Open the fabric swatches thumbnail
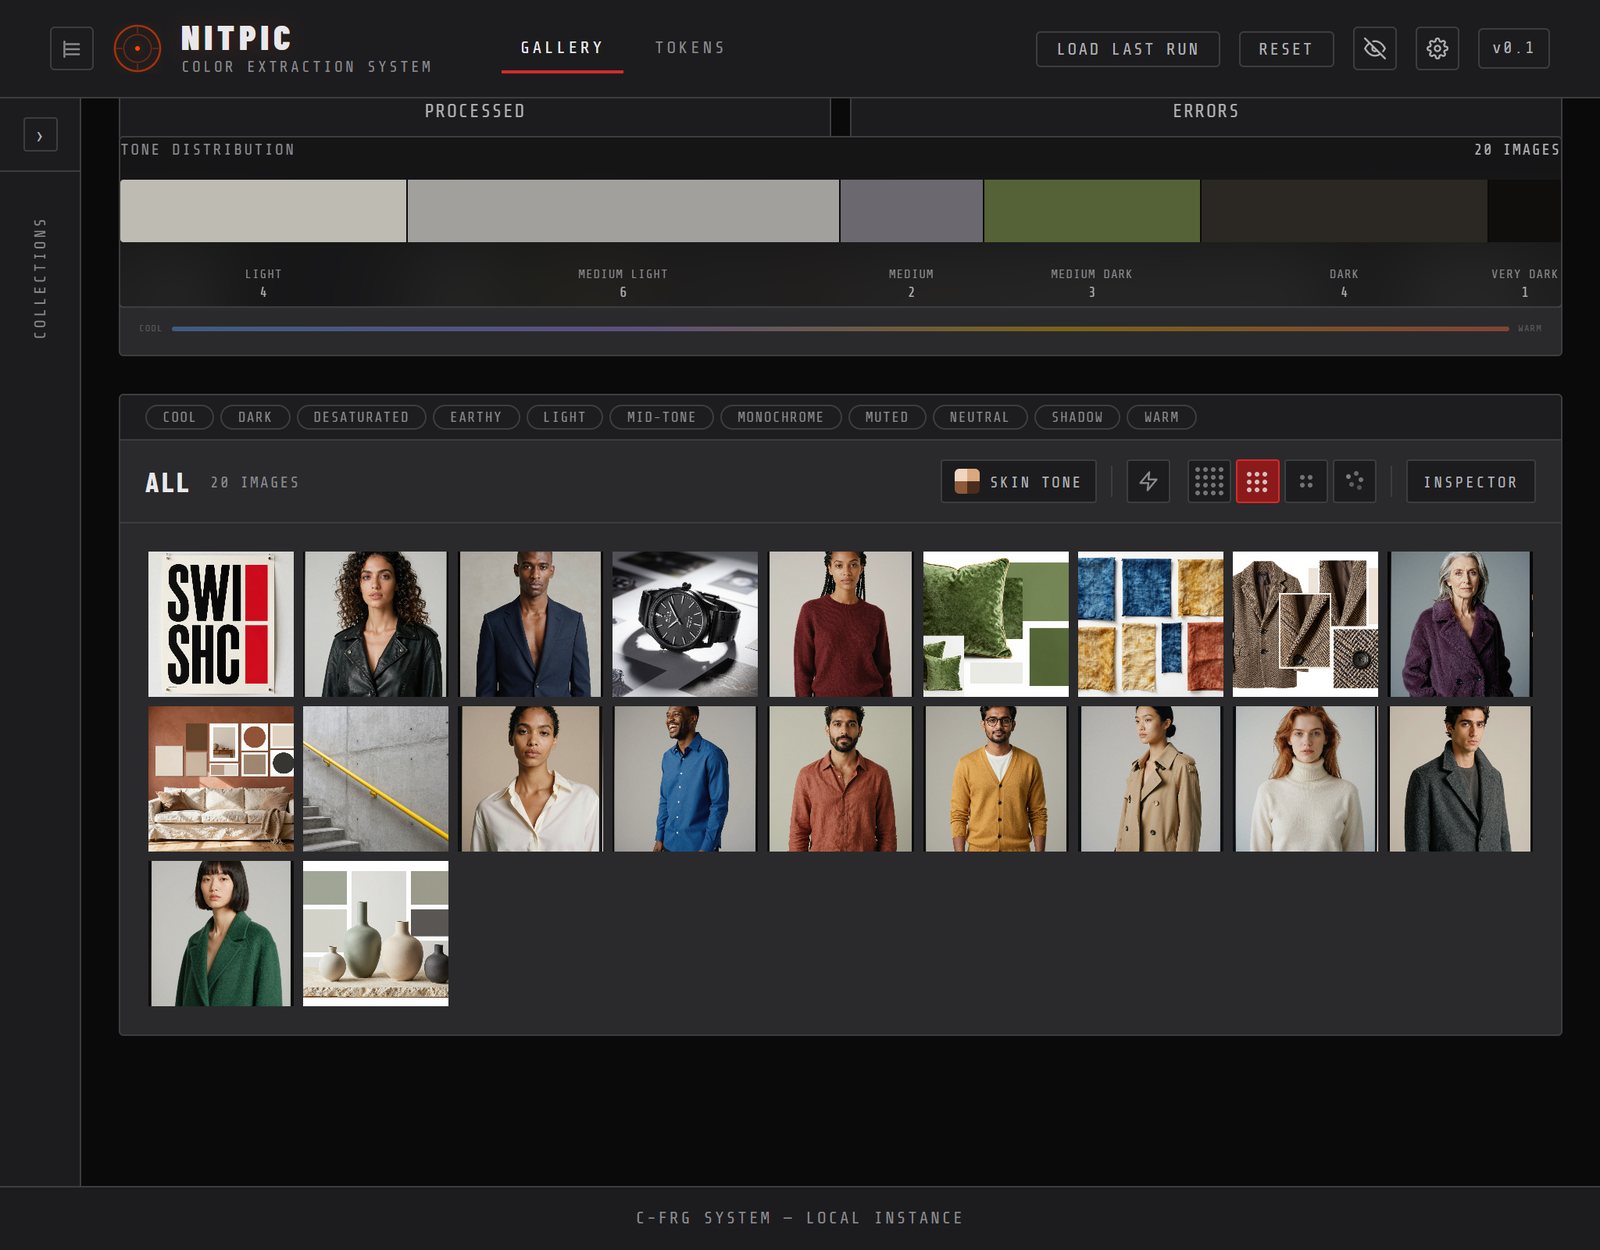1600x1250 pixels. click(1151, 624)
